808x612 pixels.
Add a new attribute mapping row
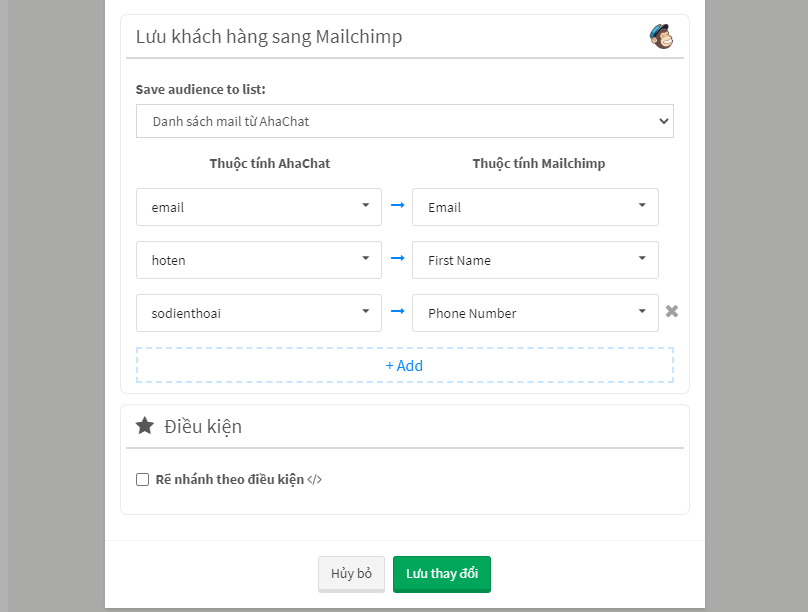405,365
